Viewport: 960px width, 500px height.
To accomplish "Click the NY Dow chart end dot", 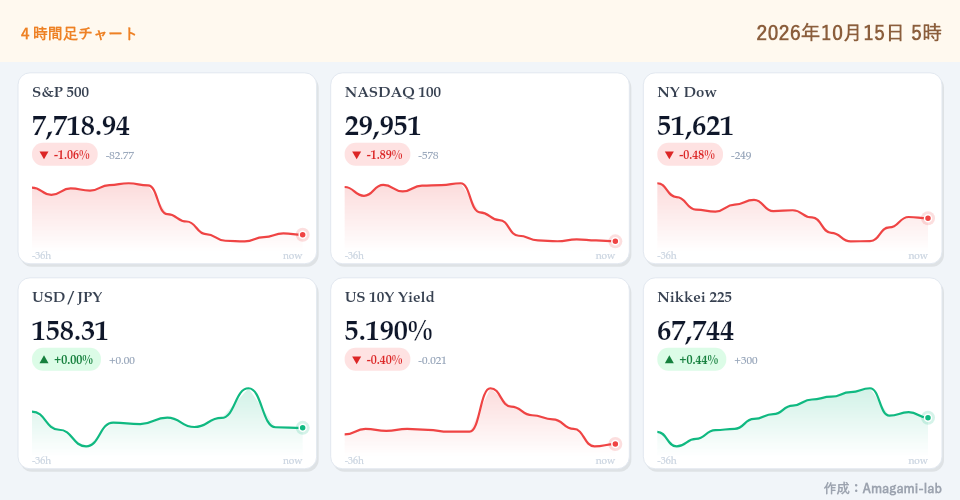I will tap(928, 218).
